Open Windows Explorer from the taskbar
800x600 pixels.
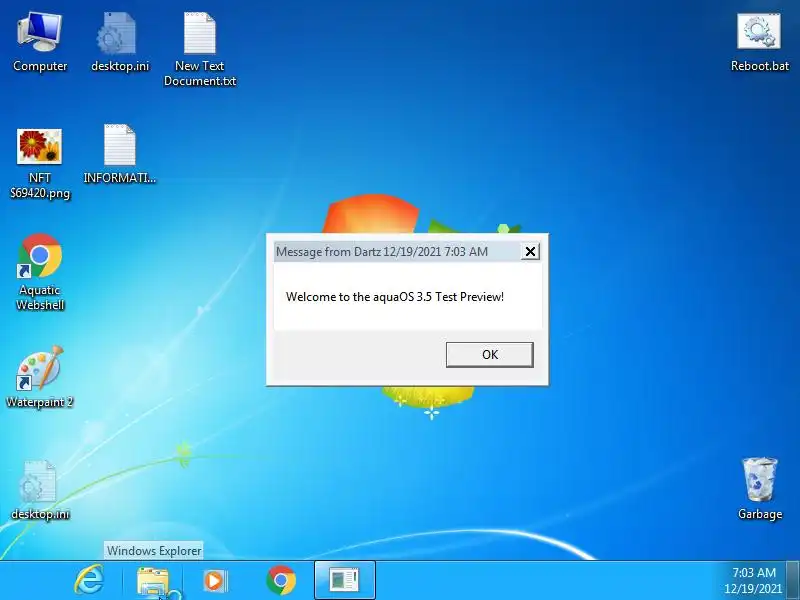coord(153,581)
